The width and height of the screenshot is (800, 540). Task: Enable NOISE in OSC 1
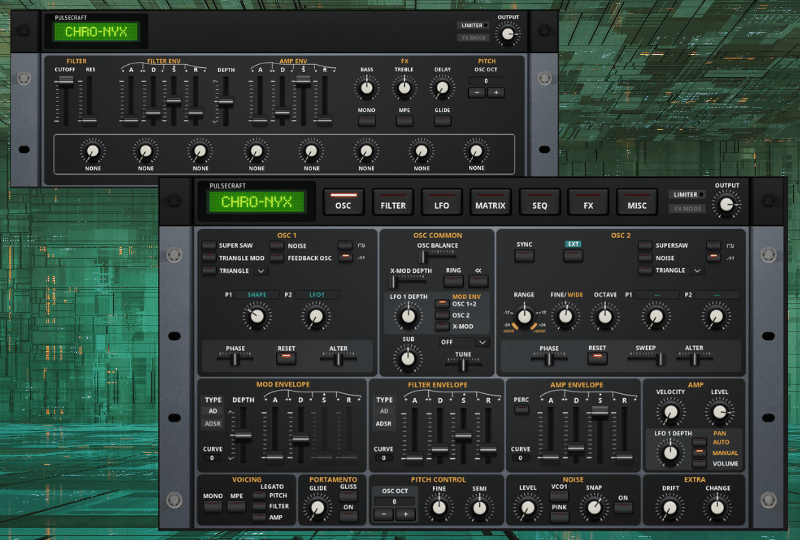(x=277, y=246)
